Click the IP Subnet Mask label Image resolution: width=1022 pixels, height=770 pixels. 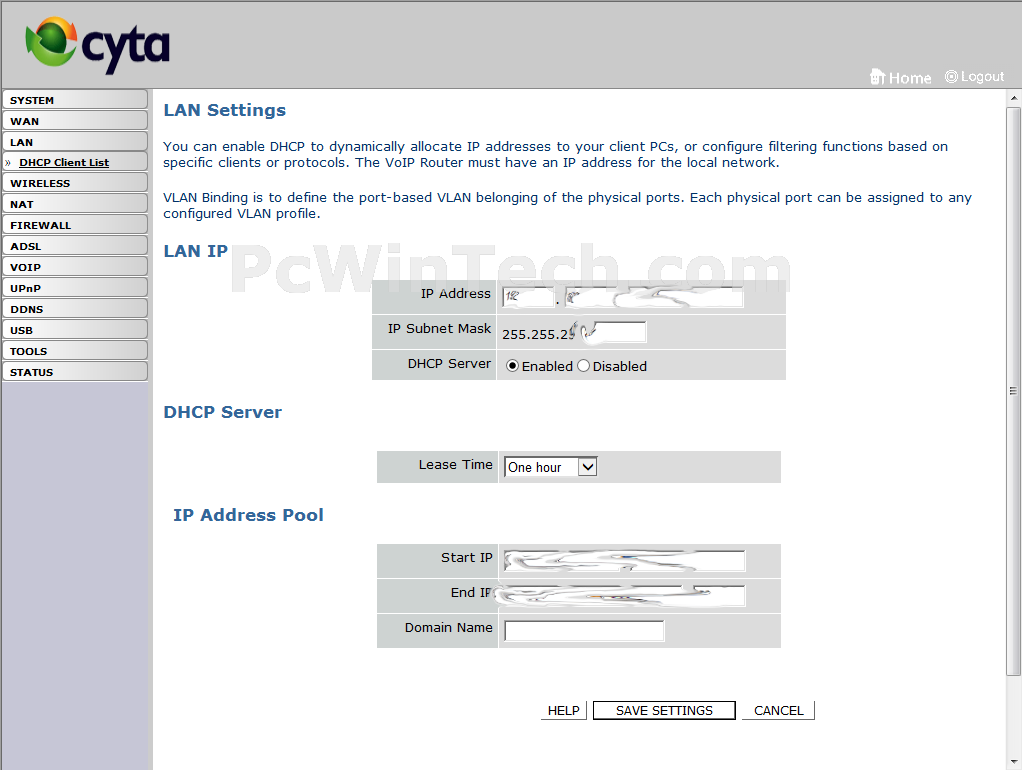click(439, 329)
